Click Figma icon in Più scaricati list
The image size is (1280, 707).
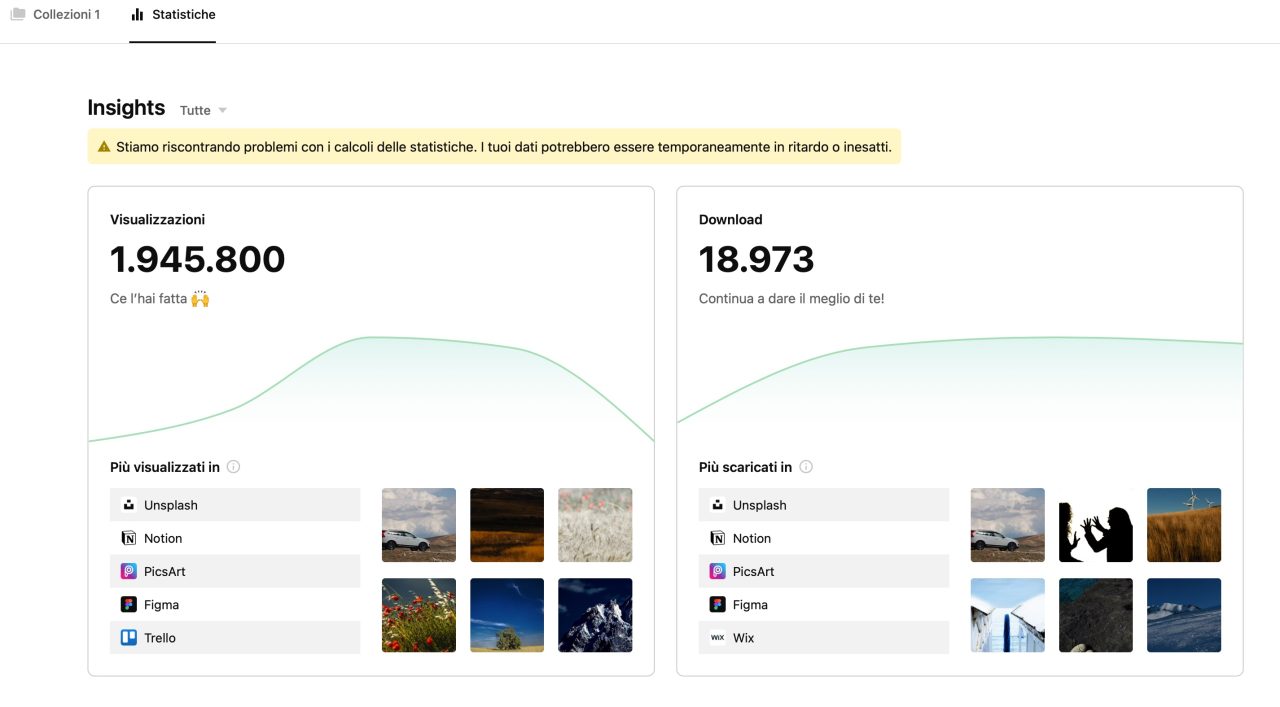[x=717, y=604]
